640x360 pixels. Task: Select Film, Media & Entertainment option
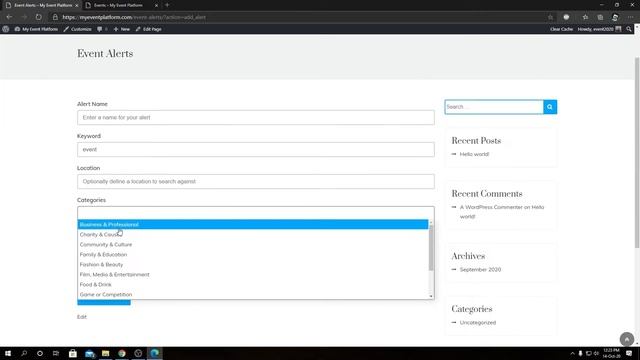[x=253, y=274]
